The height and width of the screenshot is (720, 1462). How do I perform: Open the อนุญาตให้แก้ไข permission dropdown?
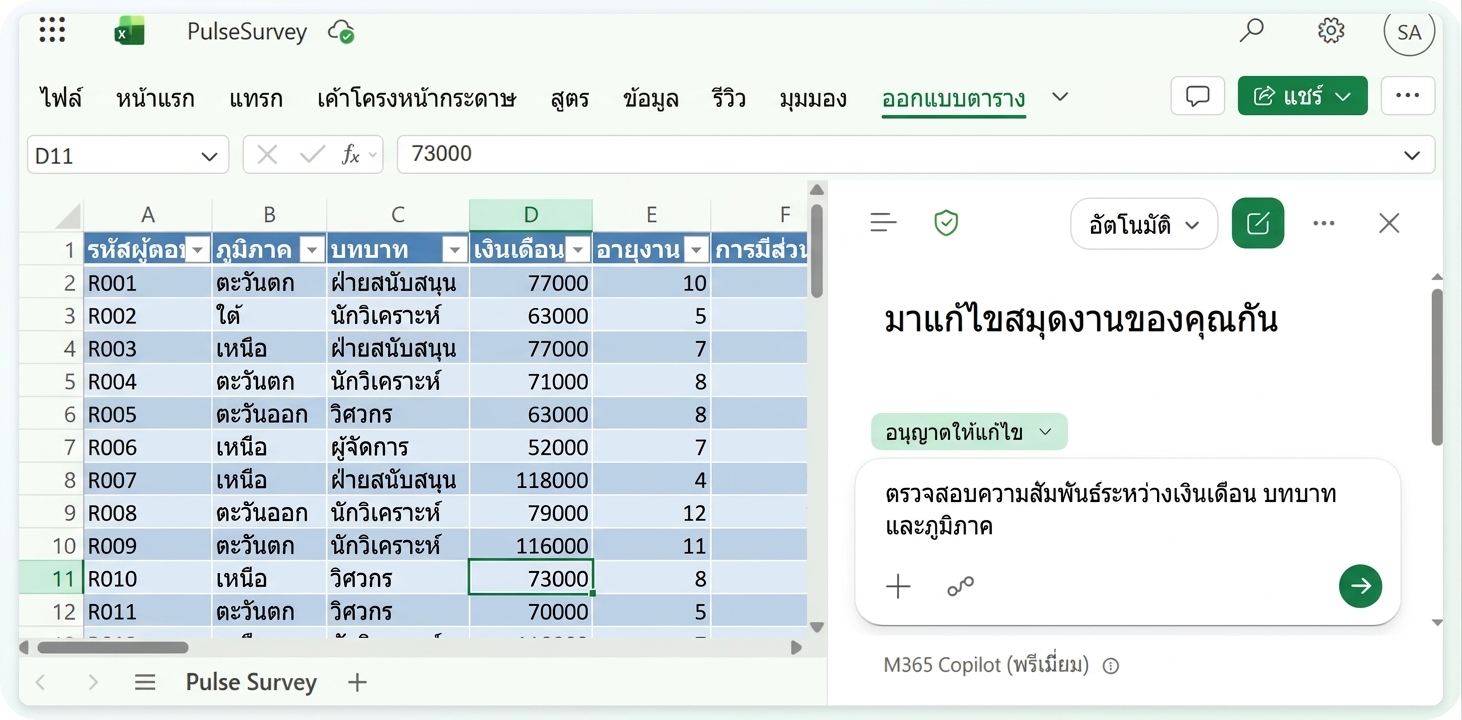tap(969, 432)
